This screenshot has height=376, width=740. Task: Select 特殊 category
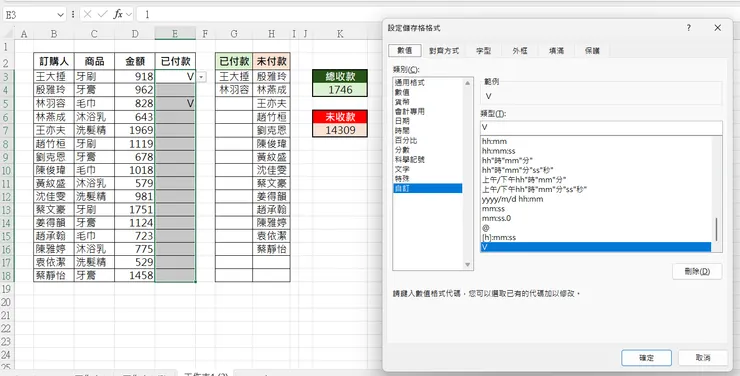(x=428, y=179)
